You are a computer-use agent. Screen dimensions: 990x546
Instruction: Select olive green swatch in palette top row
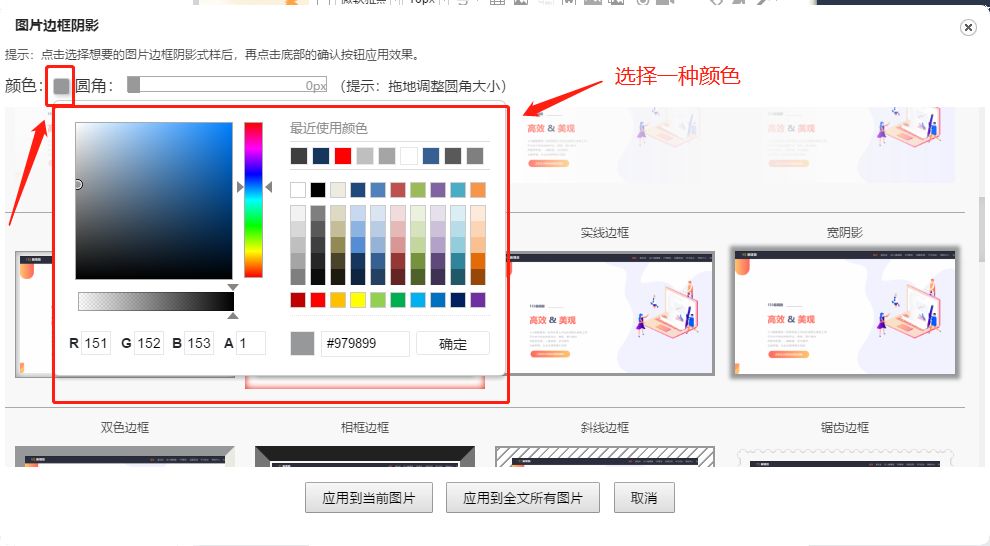click(418, 190)
